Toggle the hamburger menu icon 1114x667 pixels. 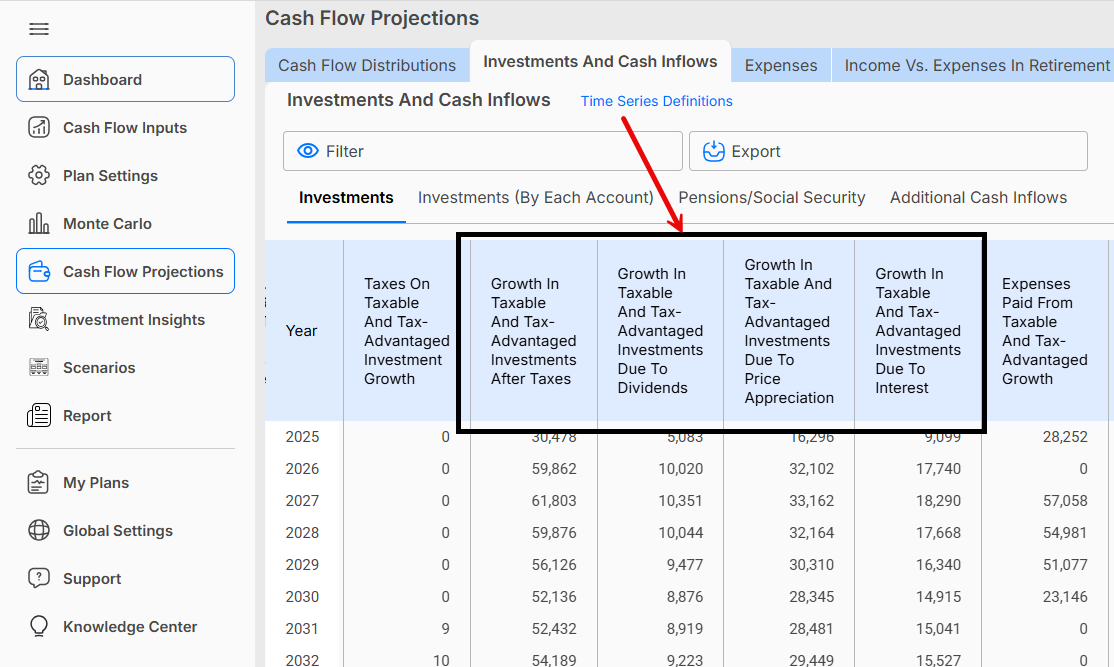click(x=39, y=29)
